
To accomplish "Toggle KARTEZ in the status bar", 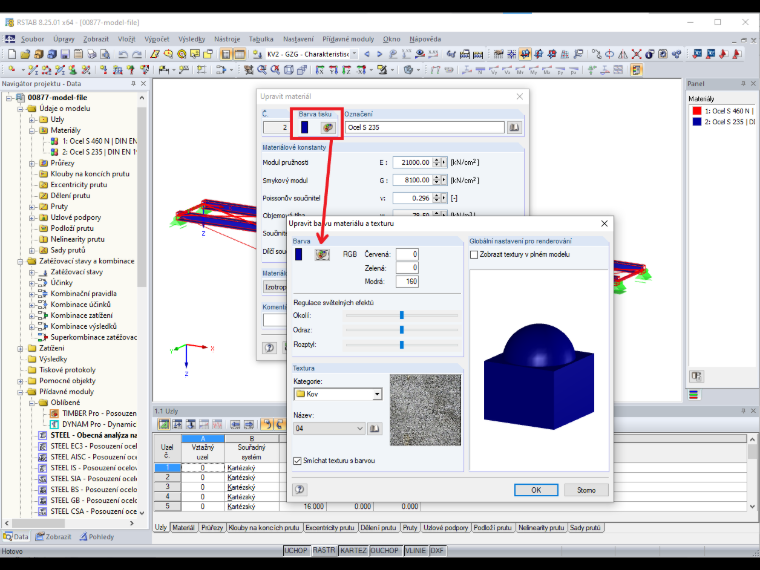I will [x=353, y=551].
